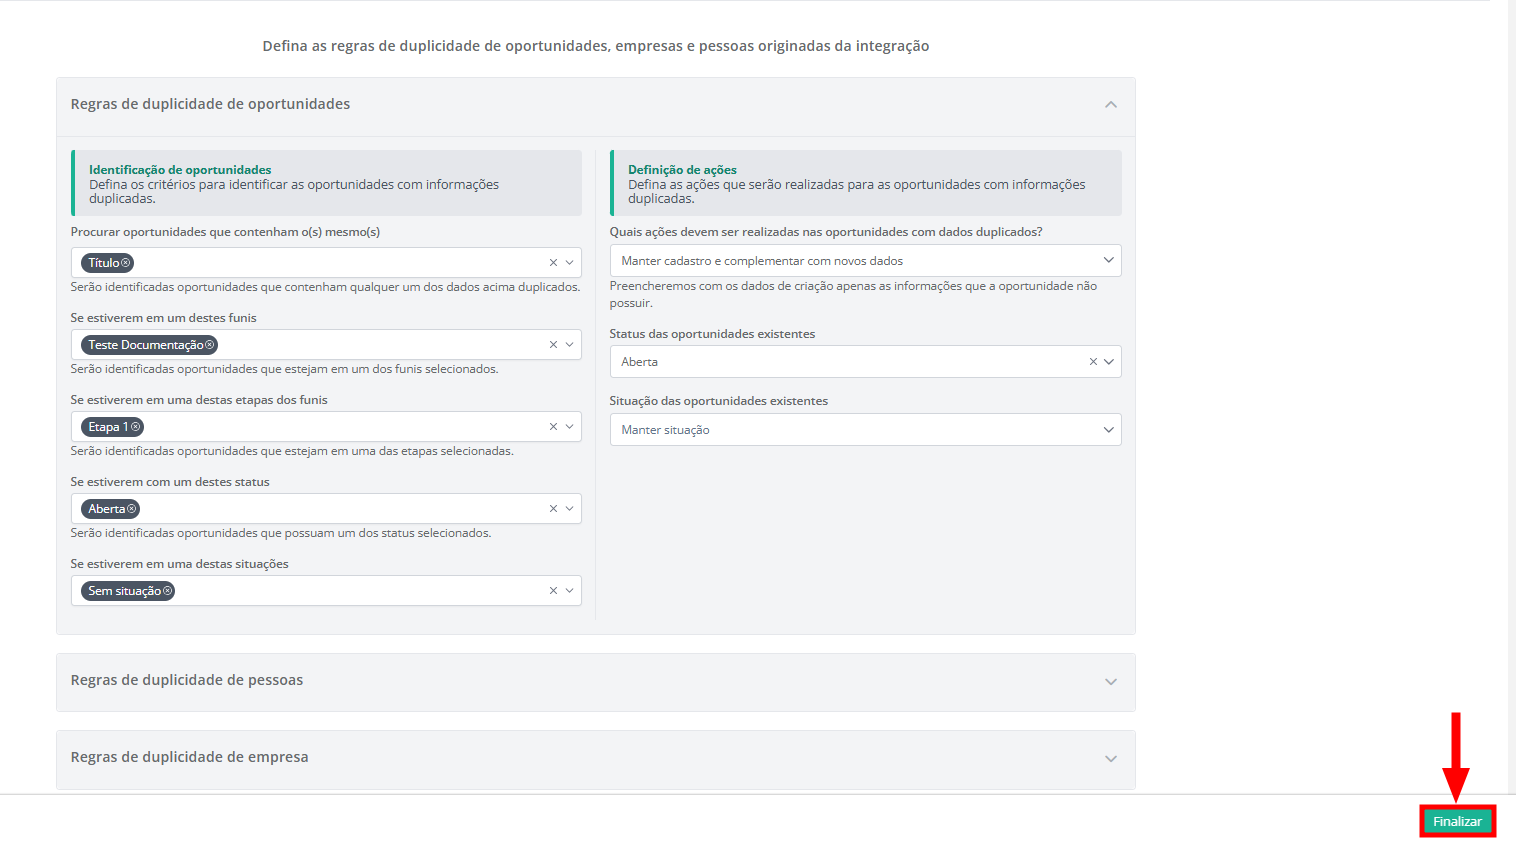This screenshot has width=1516, height=846.
Task: Expand Regras de duplicidade de pessoas
Action: (x=1110, y=681)
